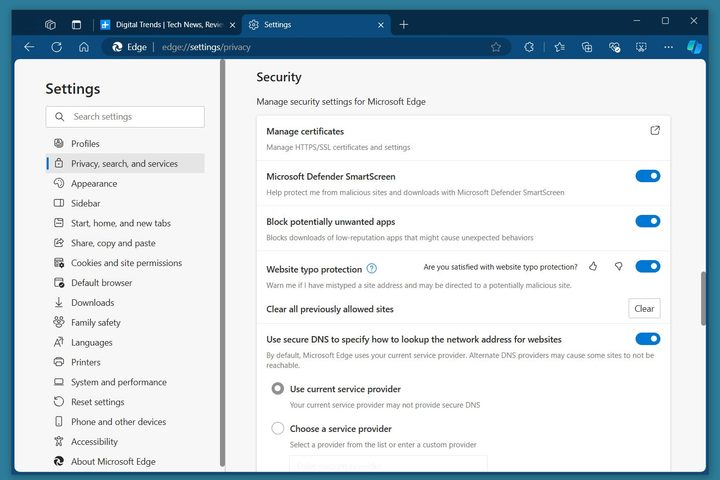Screen dimensions: 720x480
Task: Switch to the Digital Trends tab
Action: [x=167, y=24]
